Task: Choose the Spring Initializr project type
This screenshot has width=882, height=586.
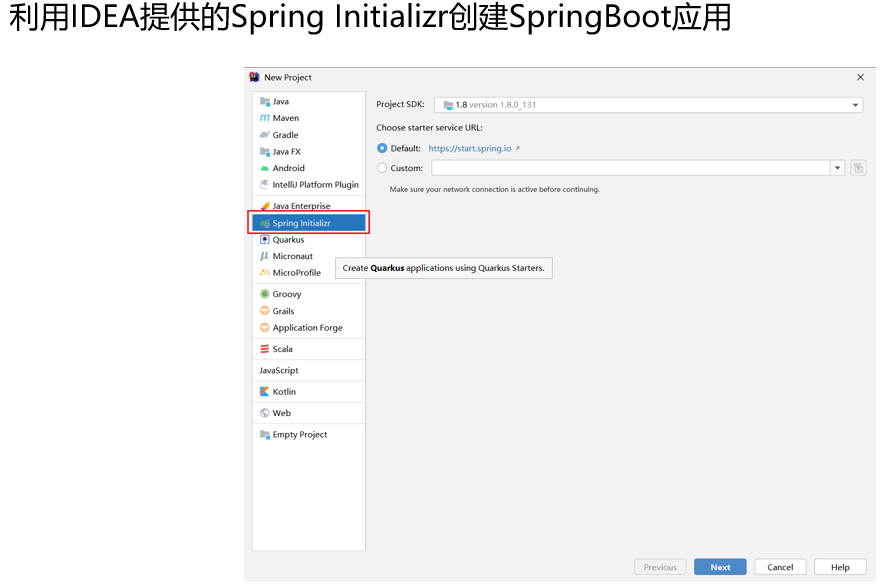Action: click(308, 223)
